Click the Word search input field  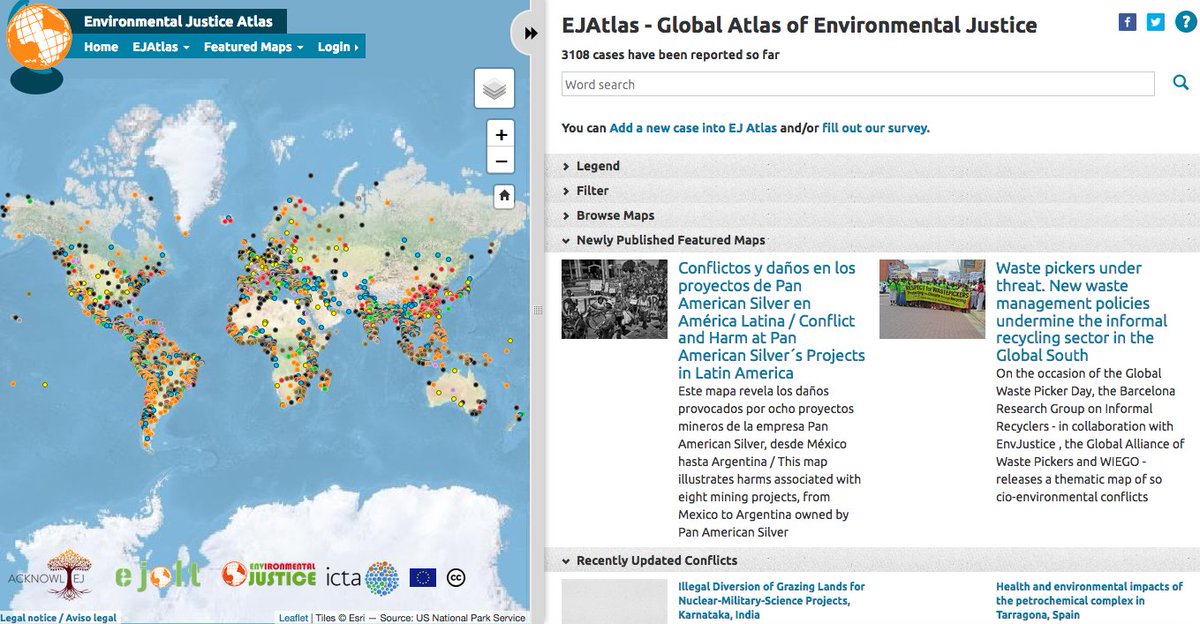[858, 84]
